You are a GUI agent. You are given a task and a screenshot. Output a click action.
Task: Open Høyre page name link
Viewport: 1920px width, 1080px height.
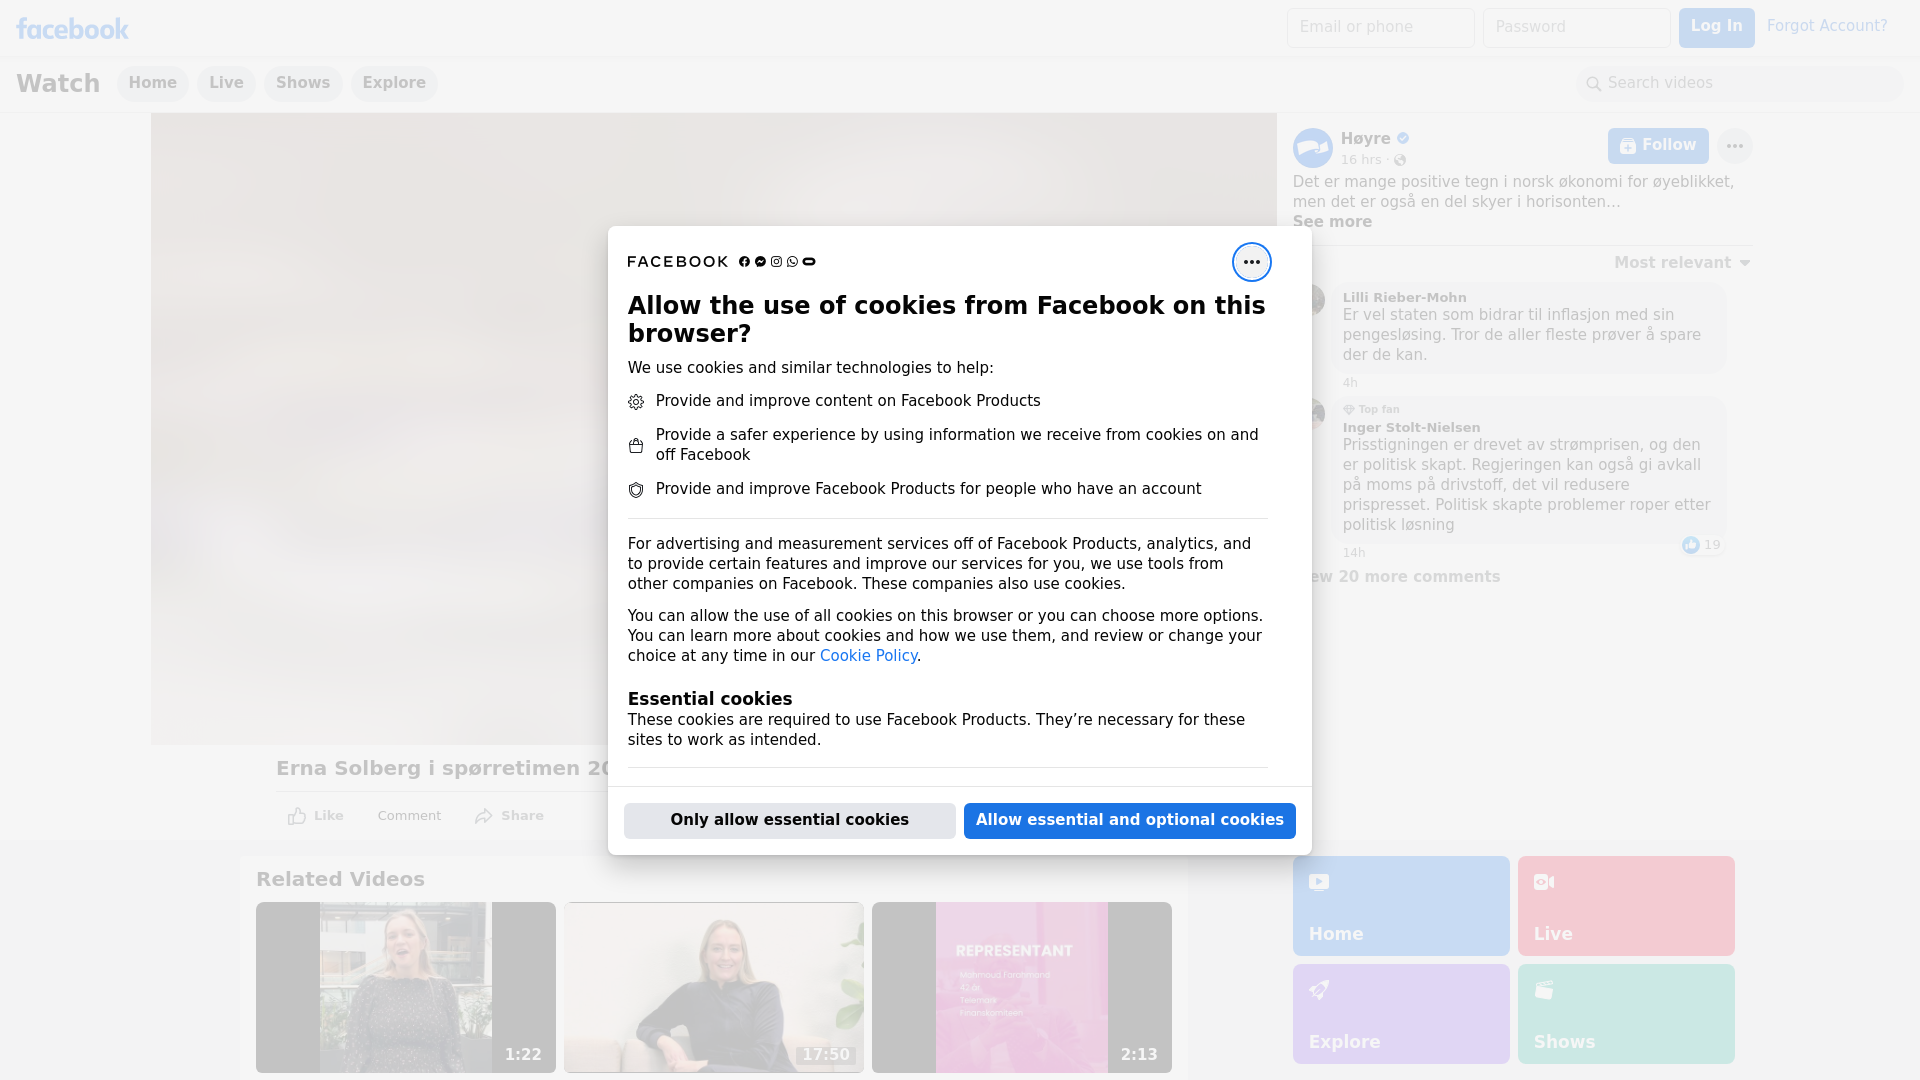click(1365, 139)
